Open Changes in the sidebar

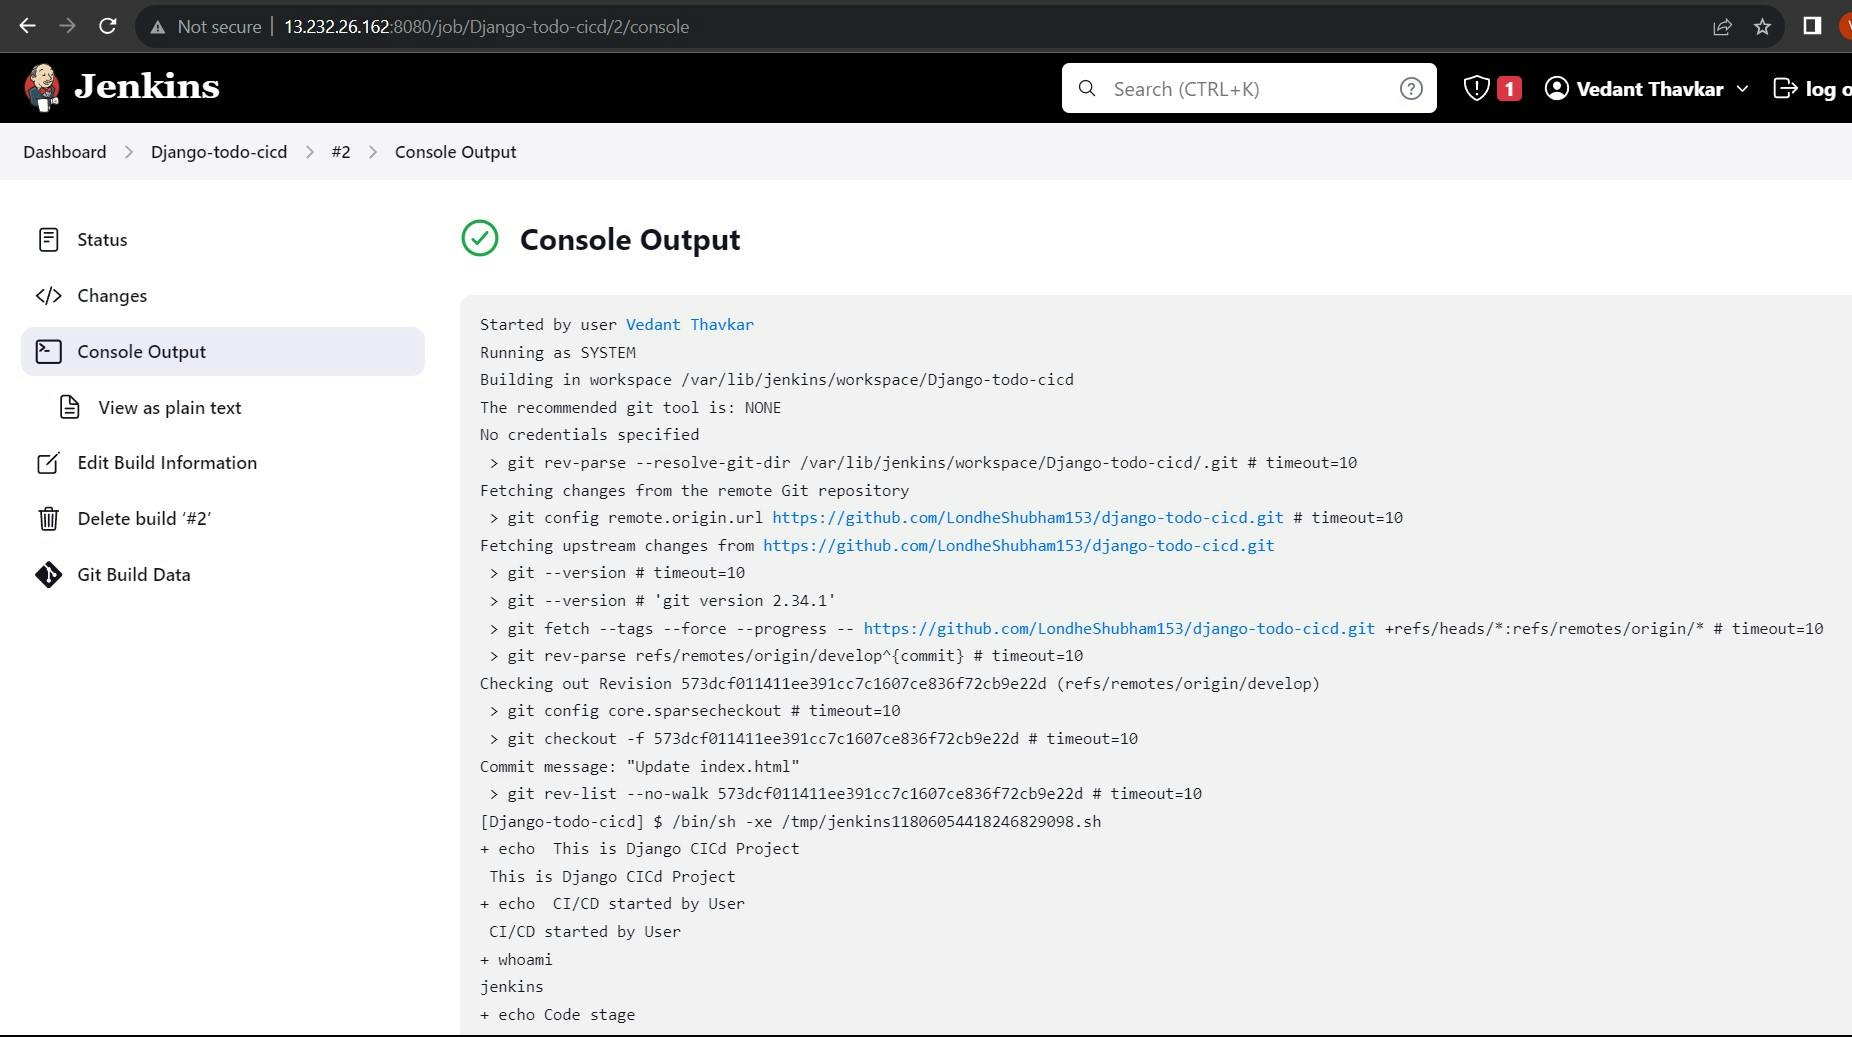(x=222, y=296)
